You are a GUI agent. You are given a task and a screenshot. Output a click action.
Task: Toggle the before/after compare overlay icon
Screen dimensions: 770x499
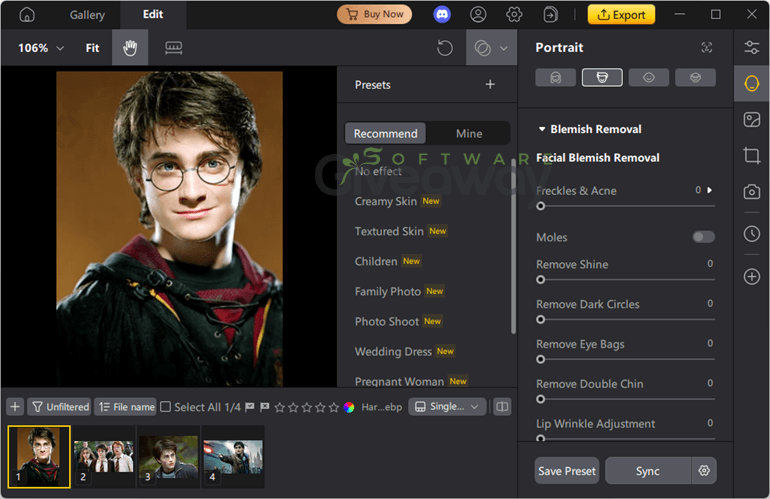(482, 48)
